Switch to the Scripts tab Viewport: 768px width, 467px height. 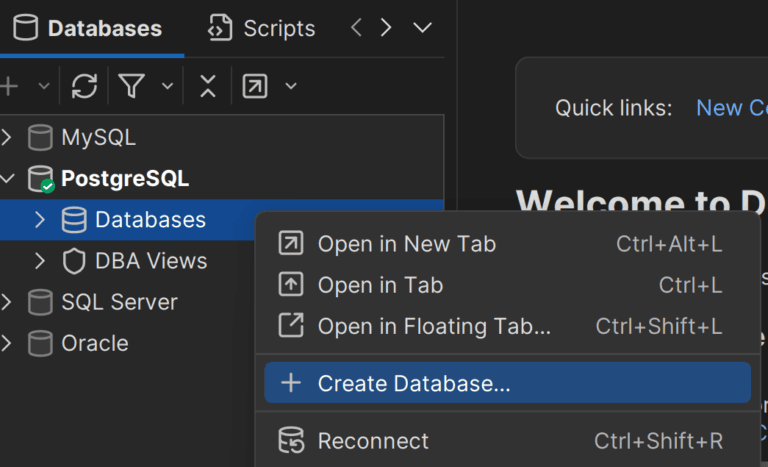[x=262, y=28]
